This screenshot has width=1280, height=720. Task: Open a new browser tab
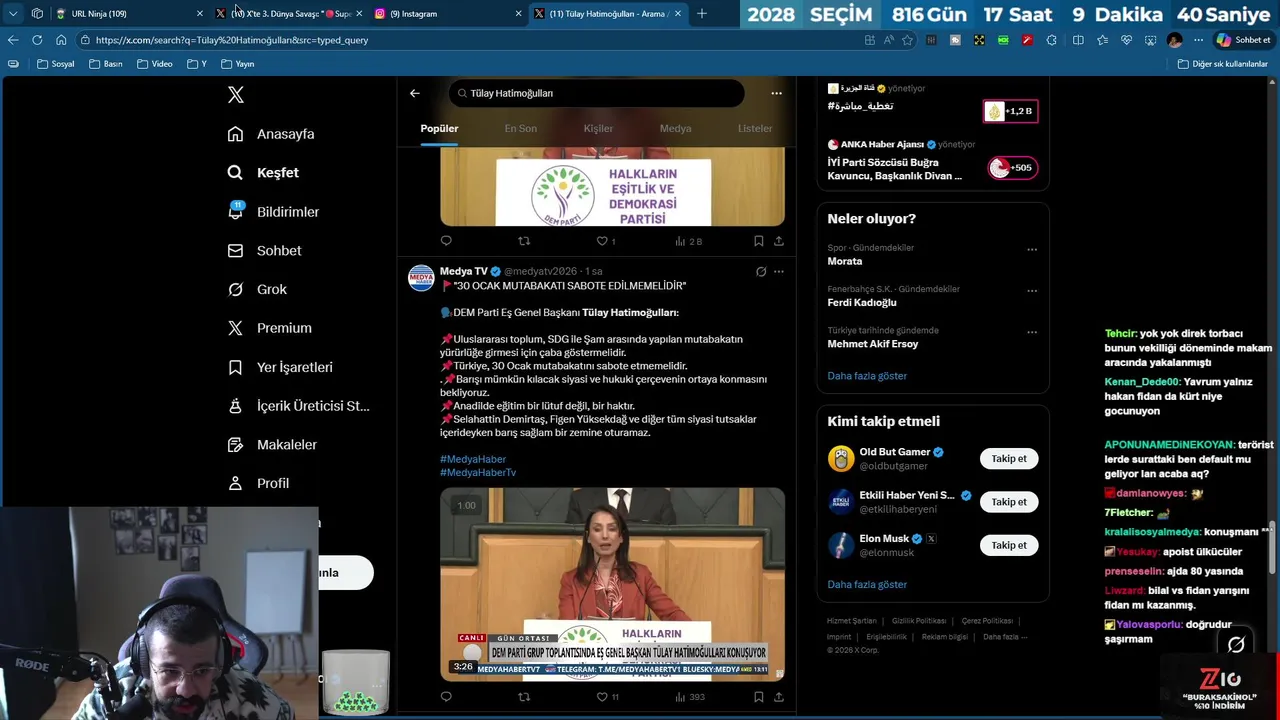point(701,13)
